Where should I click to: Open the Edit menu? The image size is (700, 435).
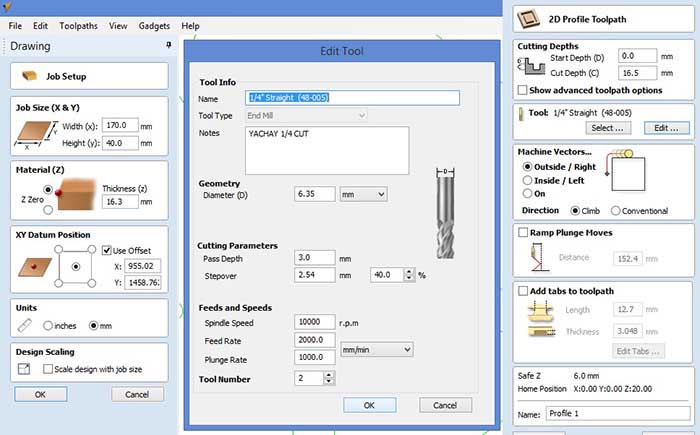tap(40, 26)
